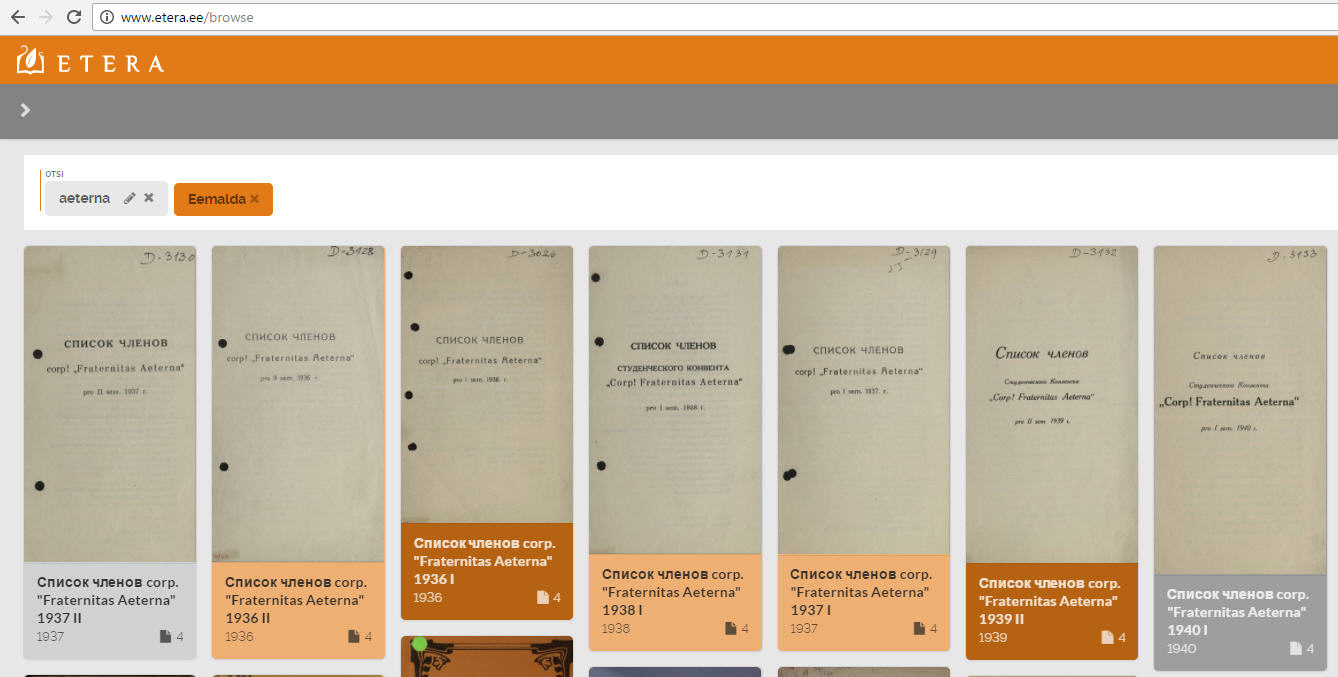Open the 1940 I document cover thumbnail
1338x677 pixels.
point(1240,410)
